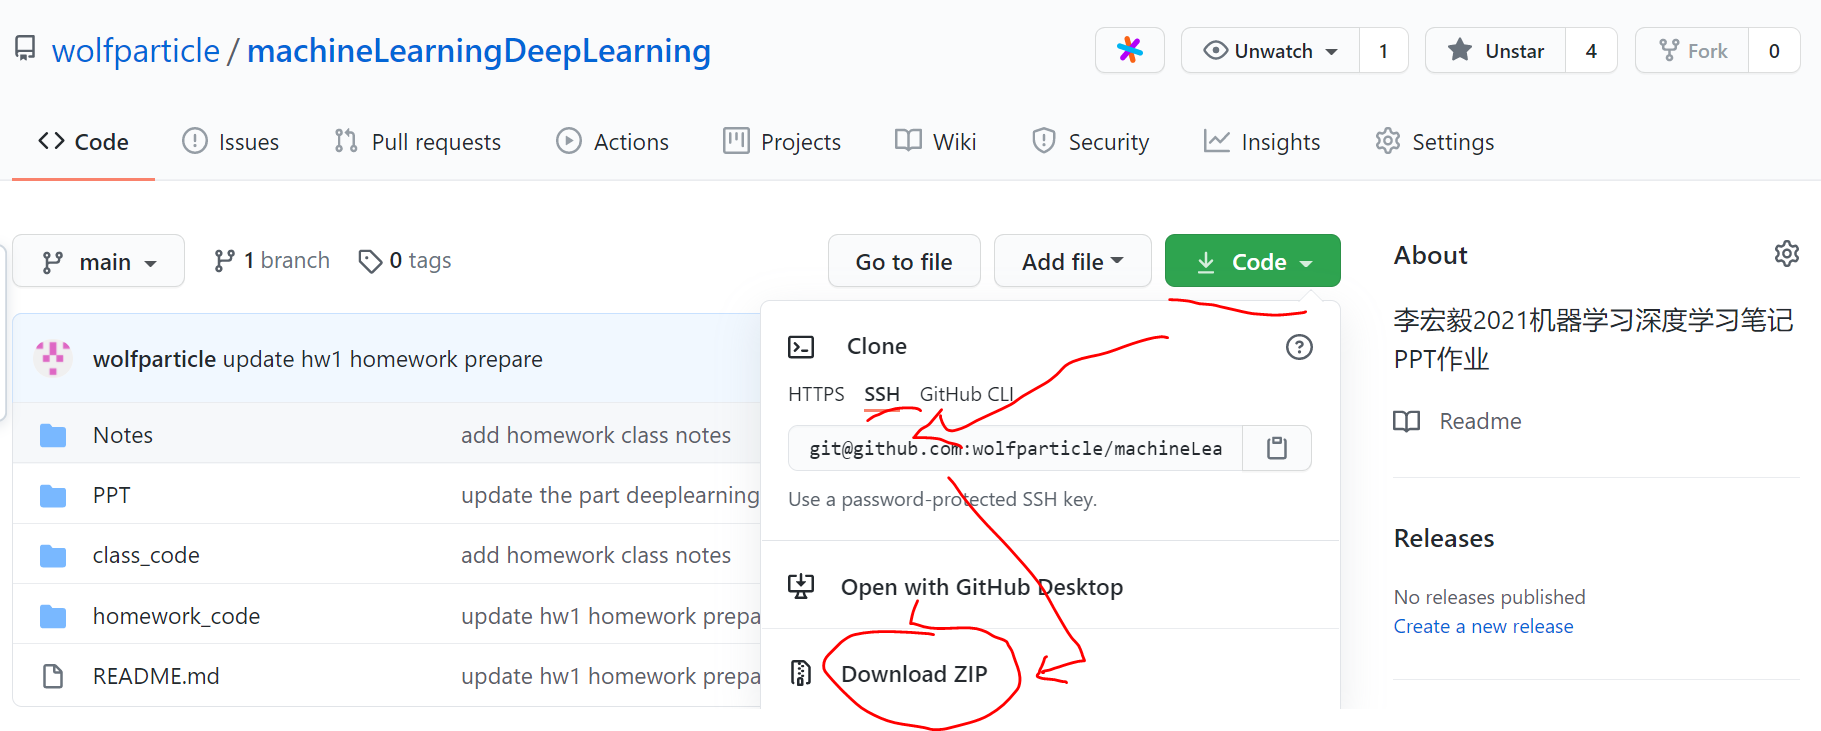Open the Pull requests tab

click(x=418, y=142)
